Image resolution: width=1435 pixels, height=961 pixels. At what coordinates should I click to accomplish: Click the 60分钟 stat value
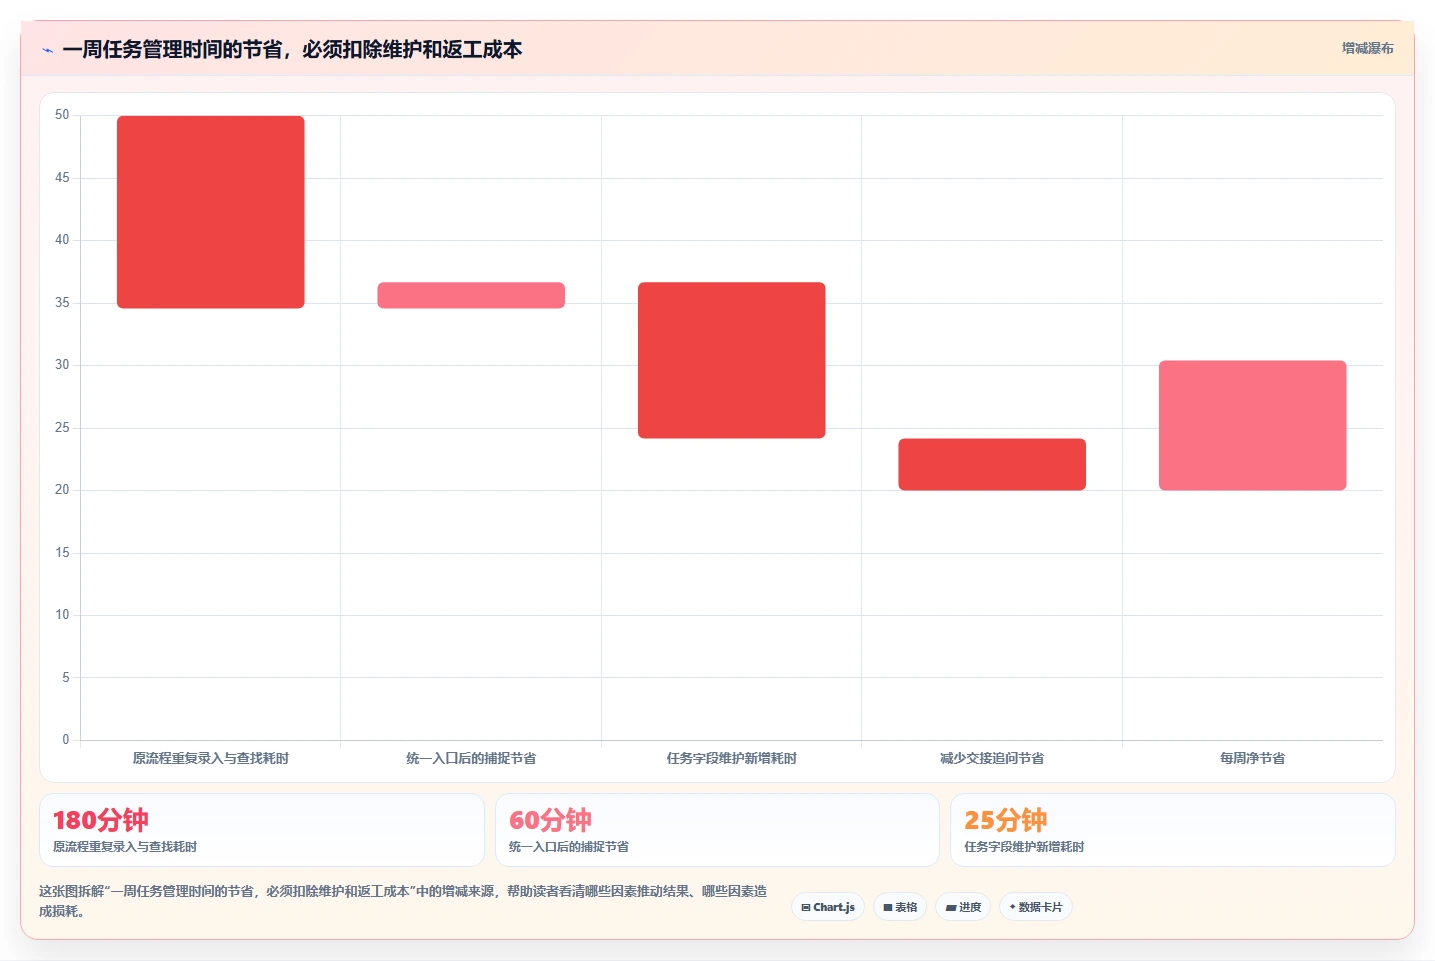click(x=550, y=820)
